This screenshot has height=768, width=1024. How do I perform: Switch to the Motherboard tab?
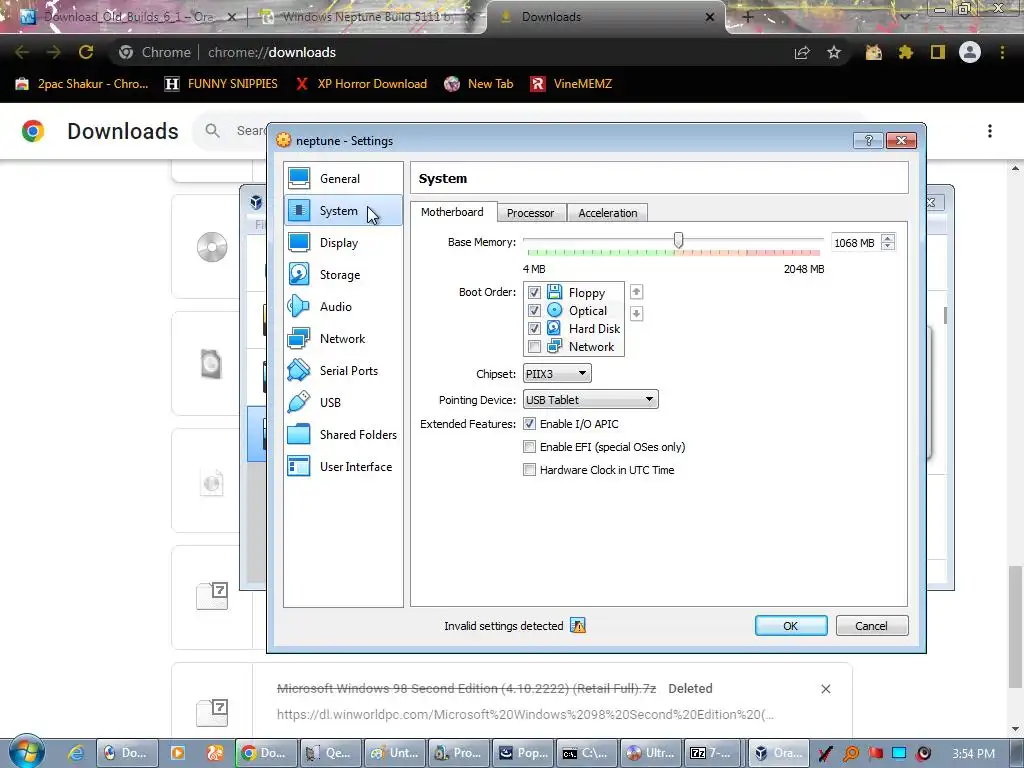452,212
